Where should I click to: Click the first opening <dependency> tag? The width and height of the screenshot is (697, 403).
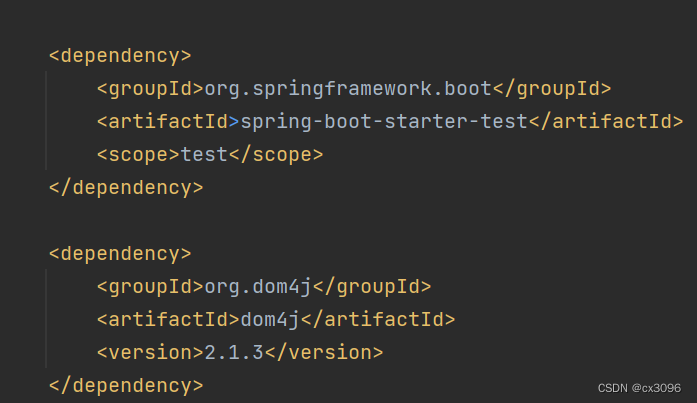[120, 56]
